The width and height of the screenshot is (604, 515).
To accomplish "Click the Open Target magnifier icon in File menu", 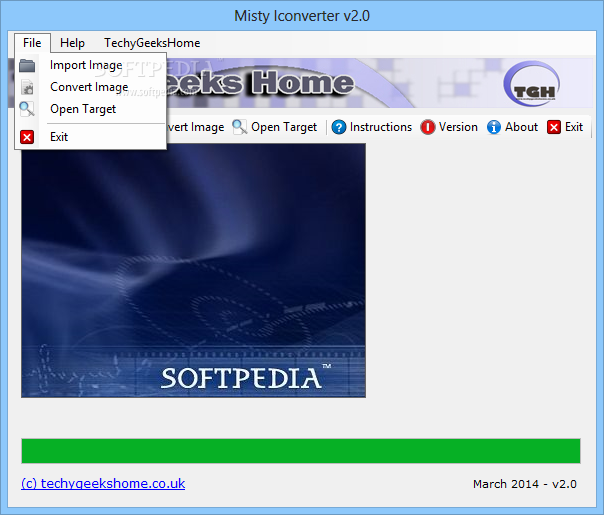I will pyautogui.click(x=27, y=109).
